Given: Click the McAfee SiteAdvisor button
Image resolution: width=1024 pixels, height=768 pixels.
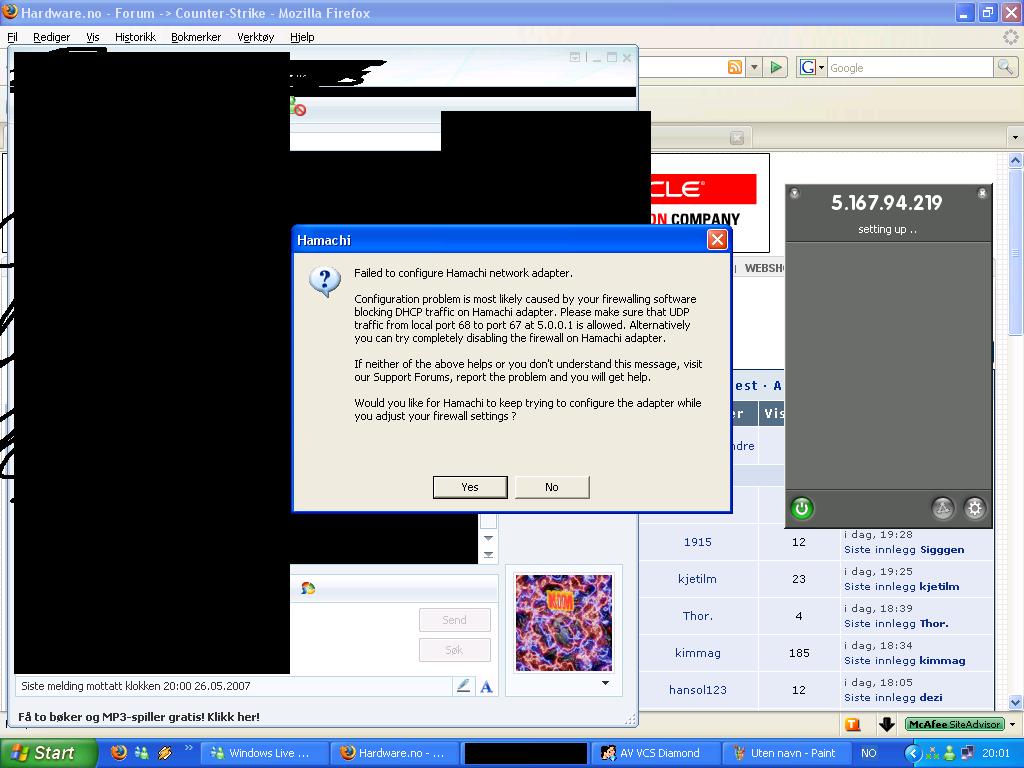Looking at the screenshot, I should tap(955, 724).
